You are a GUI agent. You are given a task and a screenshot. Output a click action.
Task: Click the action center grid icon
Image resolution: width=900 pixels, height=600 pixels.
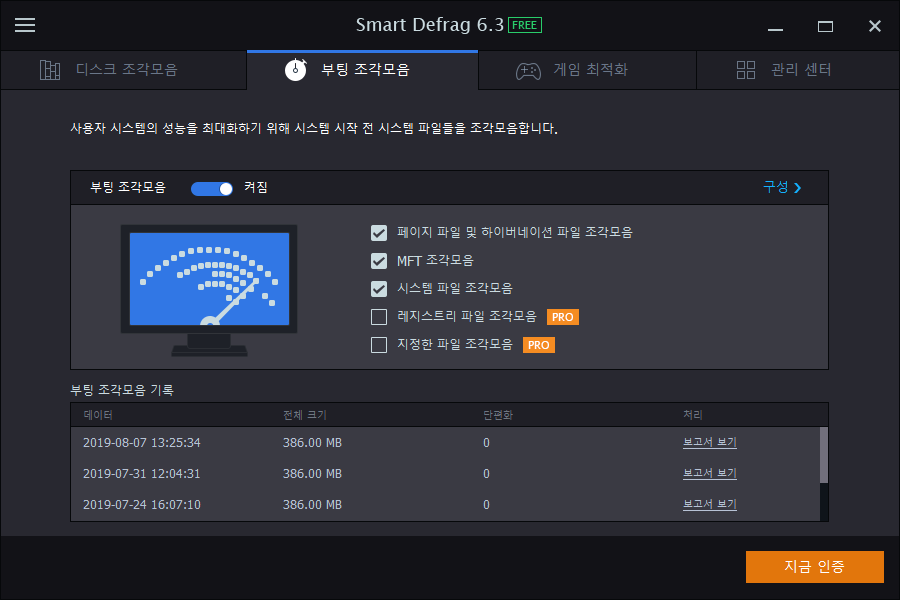click(x=746, y=70)
